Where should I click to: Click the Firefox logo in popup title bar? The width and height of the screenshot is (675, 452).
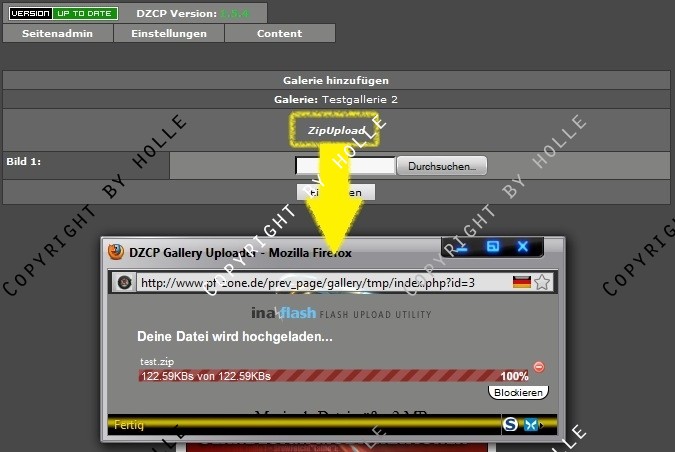[116, 253]
